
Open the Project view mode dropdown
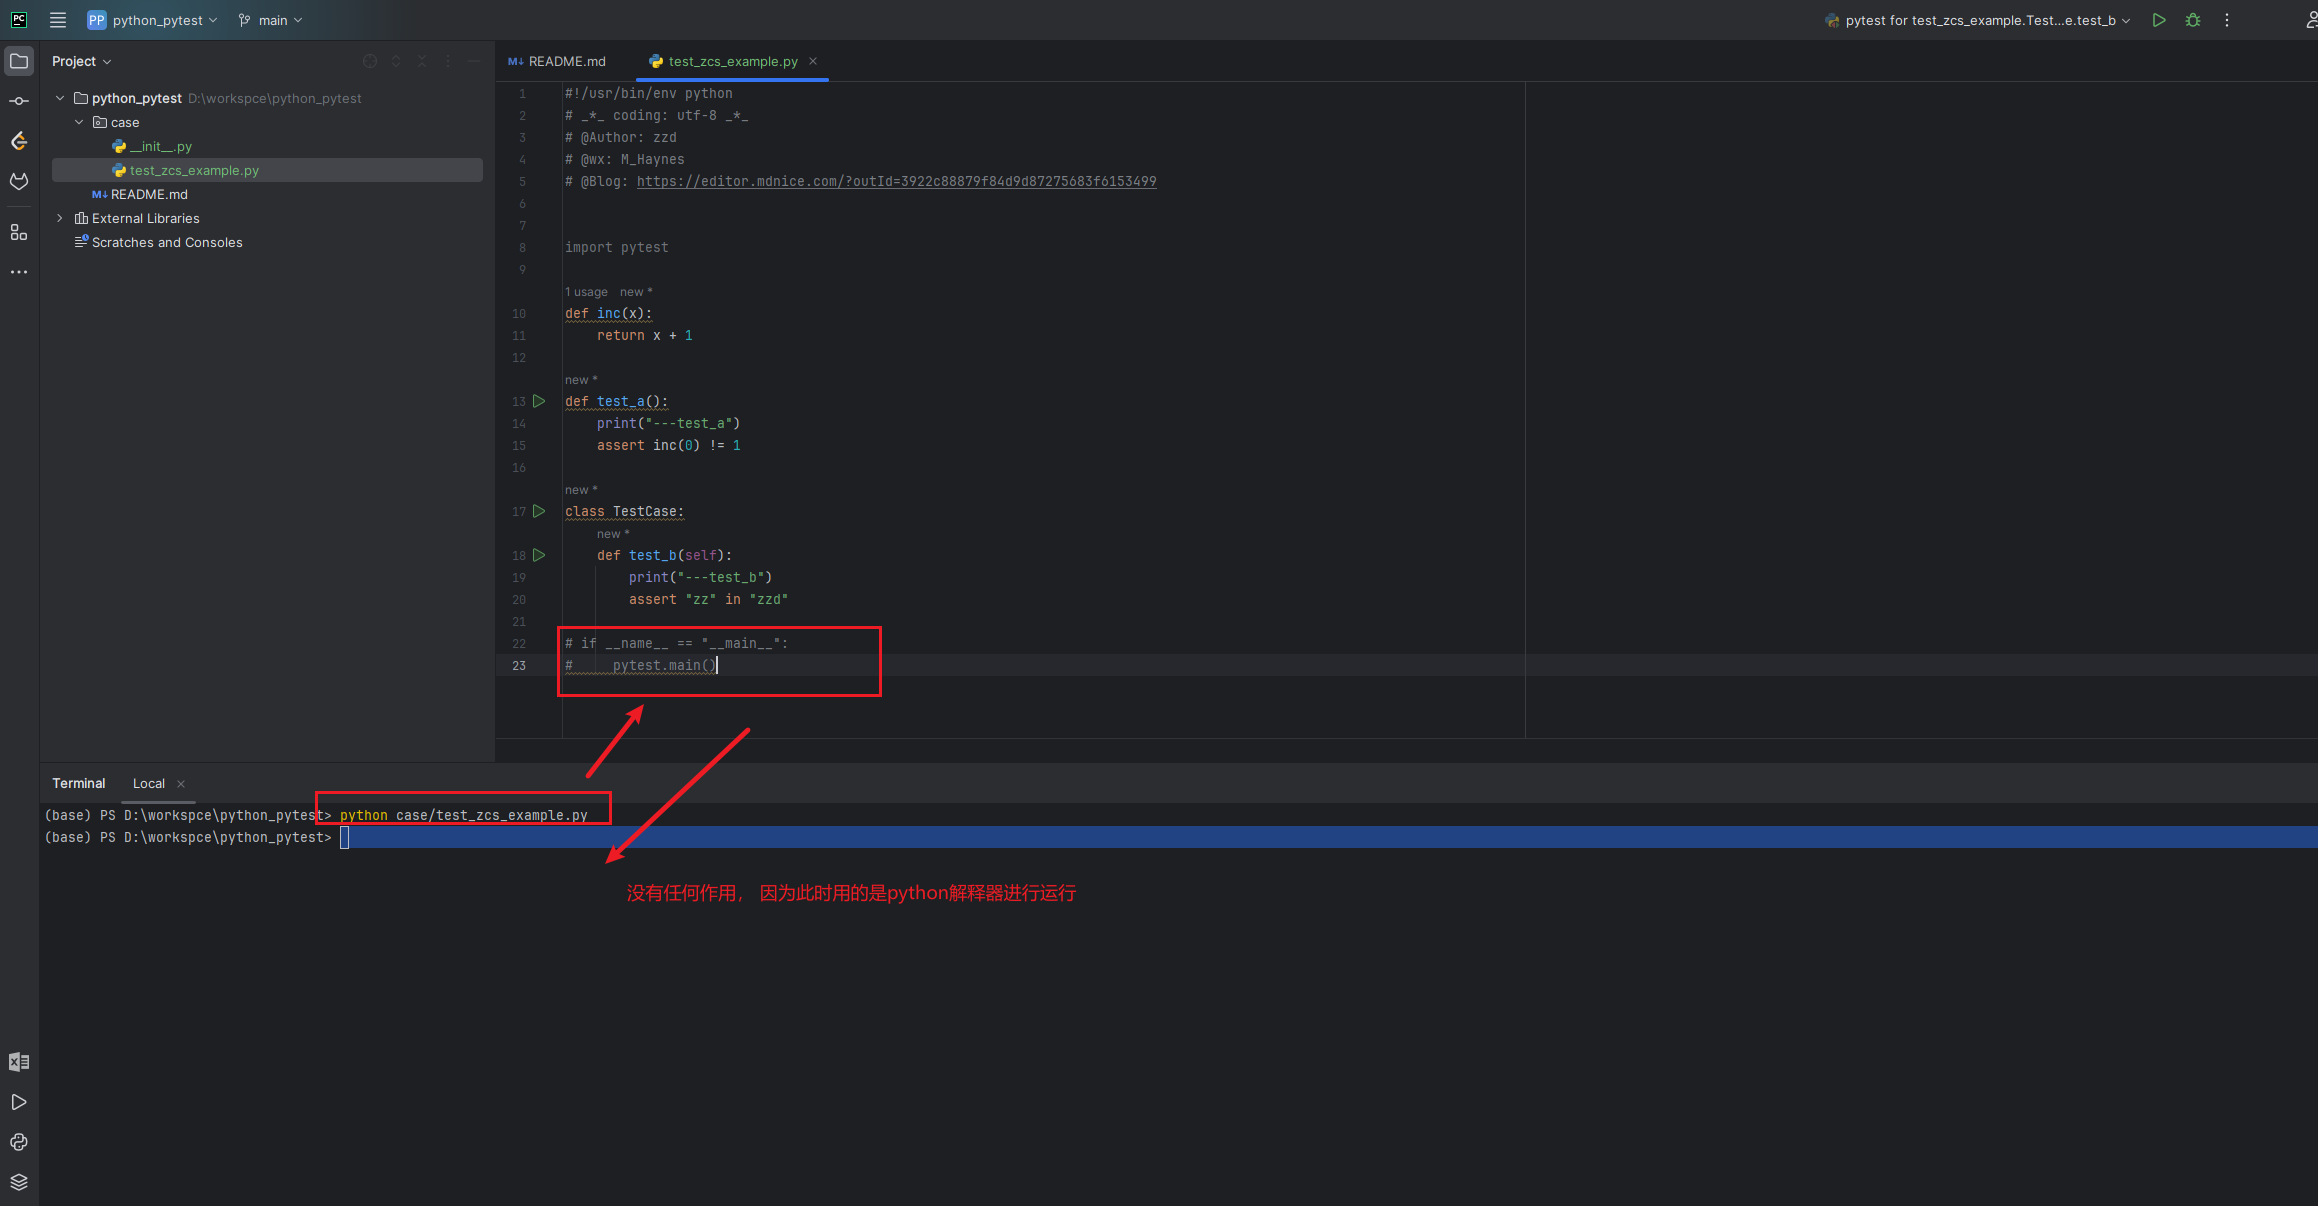82,61
